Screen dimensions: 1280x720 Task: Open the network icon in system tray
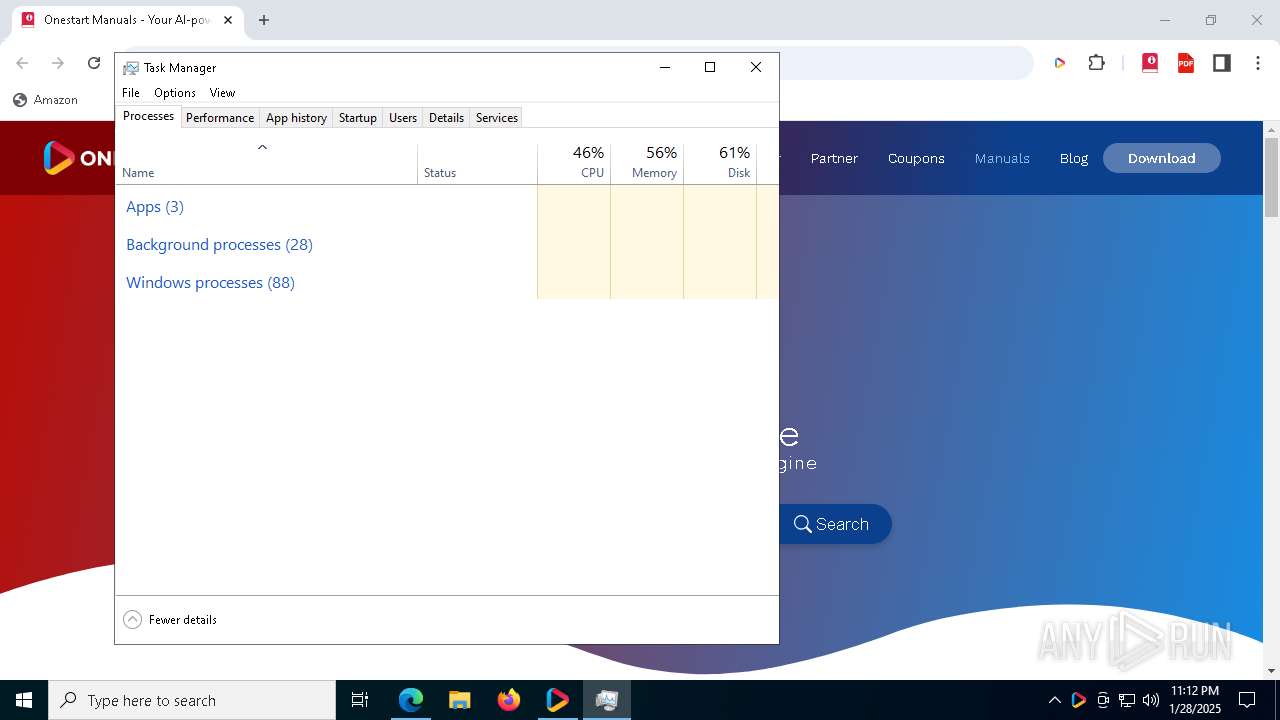(x=1127, y=700)
